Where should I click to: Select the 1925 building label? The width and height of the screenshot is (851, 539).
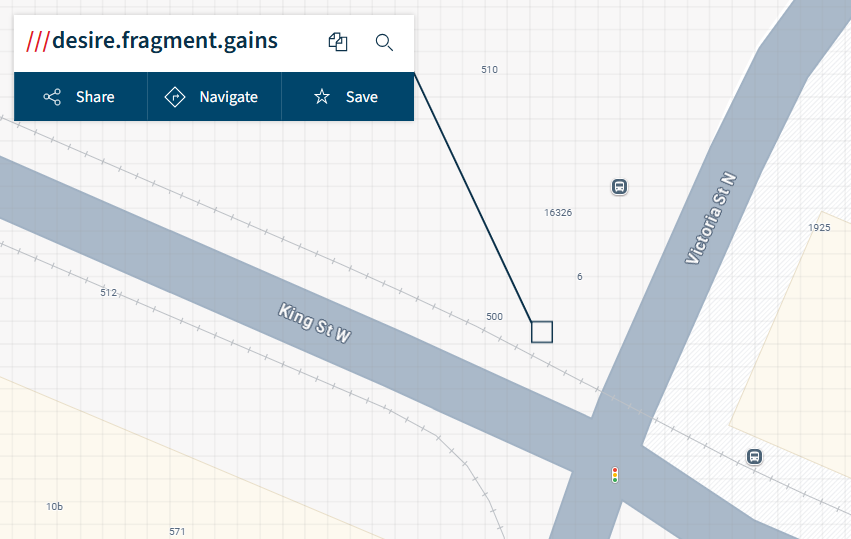click(x=819, y=228)
